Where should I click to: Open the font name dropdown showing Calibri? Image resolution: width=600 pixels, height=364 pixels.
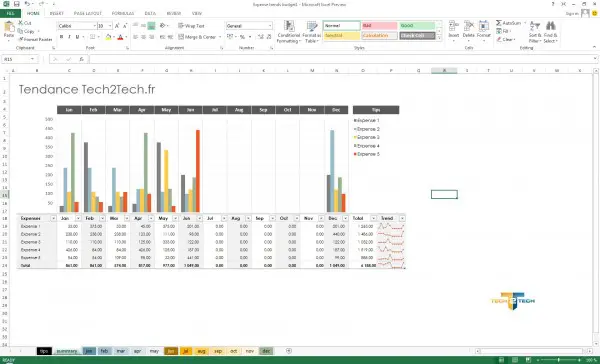77,26
